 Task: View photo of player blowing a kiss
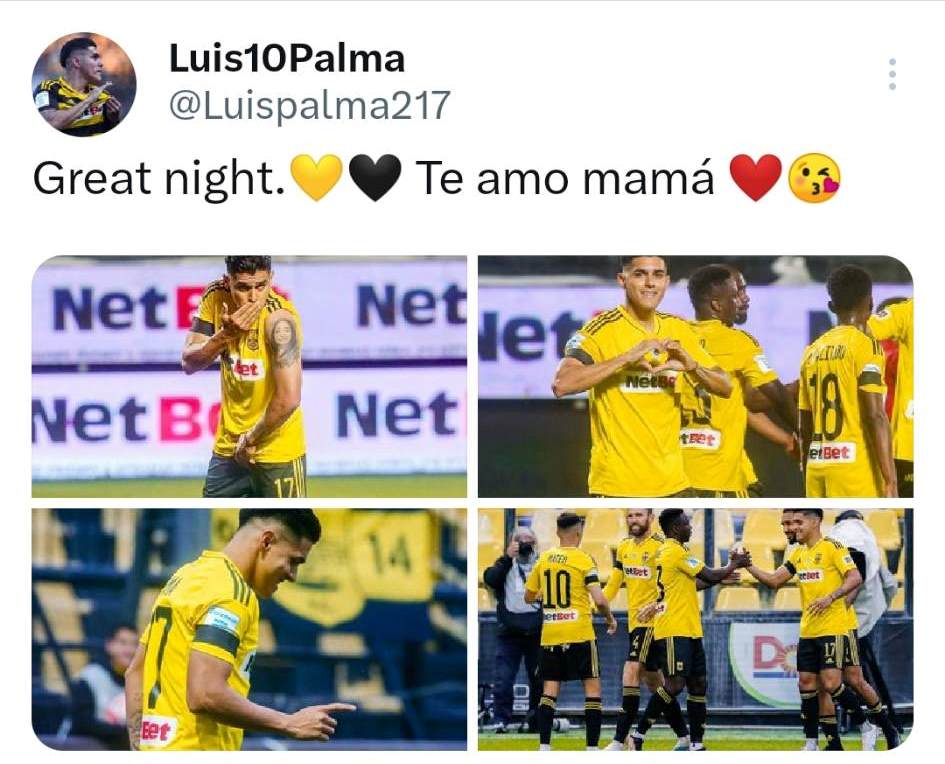coord(249,377)
